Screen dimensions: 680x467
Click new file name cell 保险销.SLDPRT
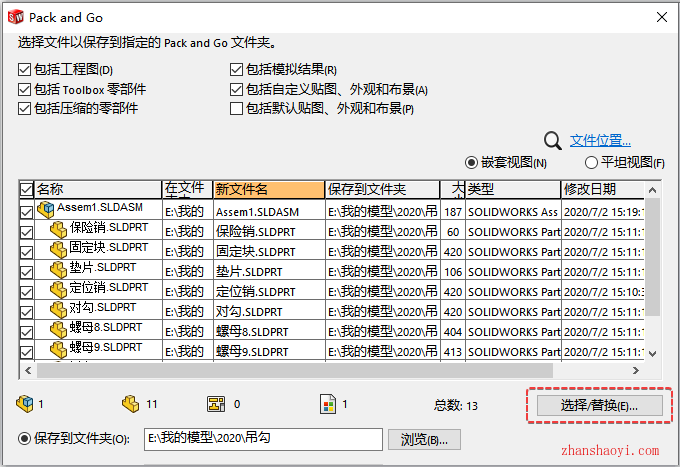[x=269, y=232]
